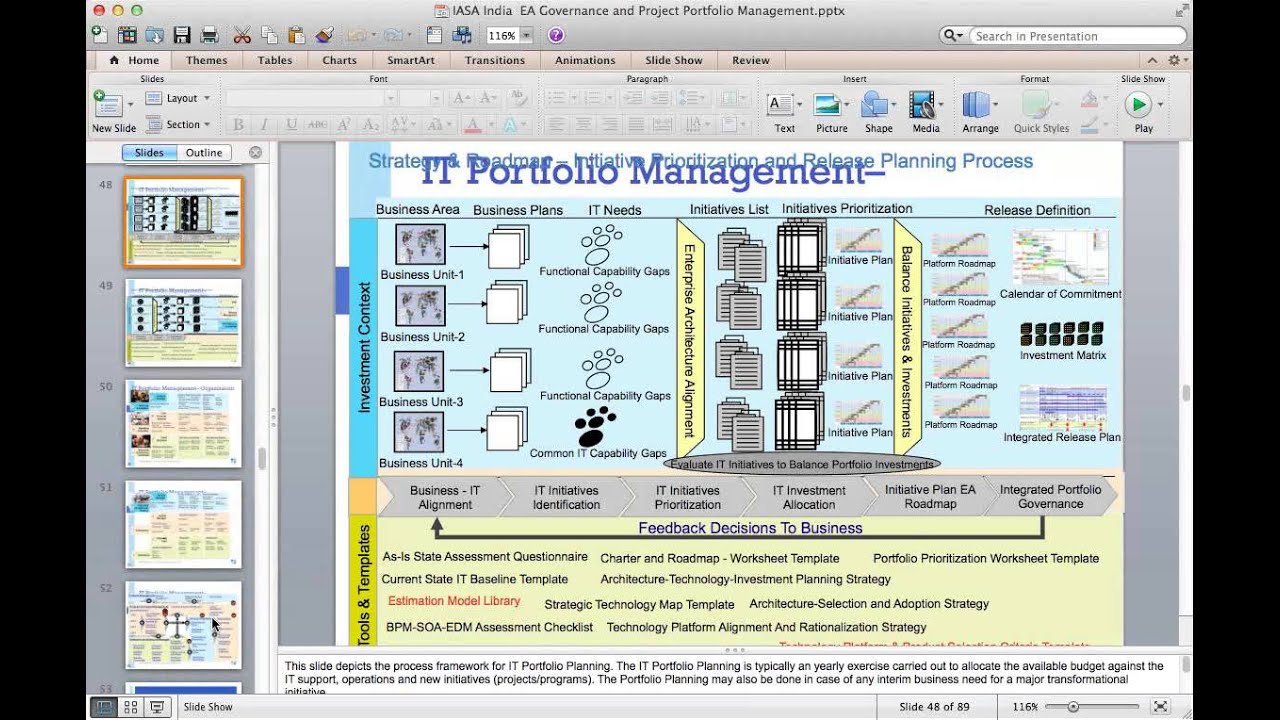The width and height of the screenshot is (1280, 720).
Task: Click the Print icon
Action: (x=209, y=35)
